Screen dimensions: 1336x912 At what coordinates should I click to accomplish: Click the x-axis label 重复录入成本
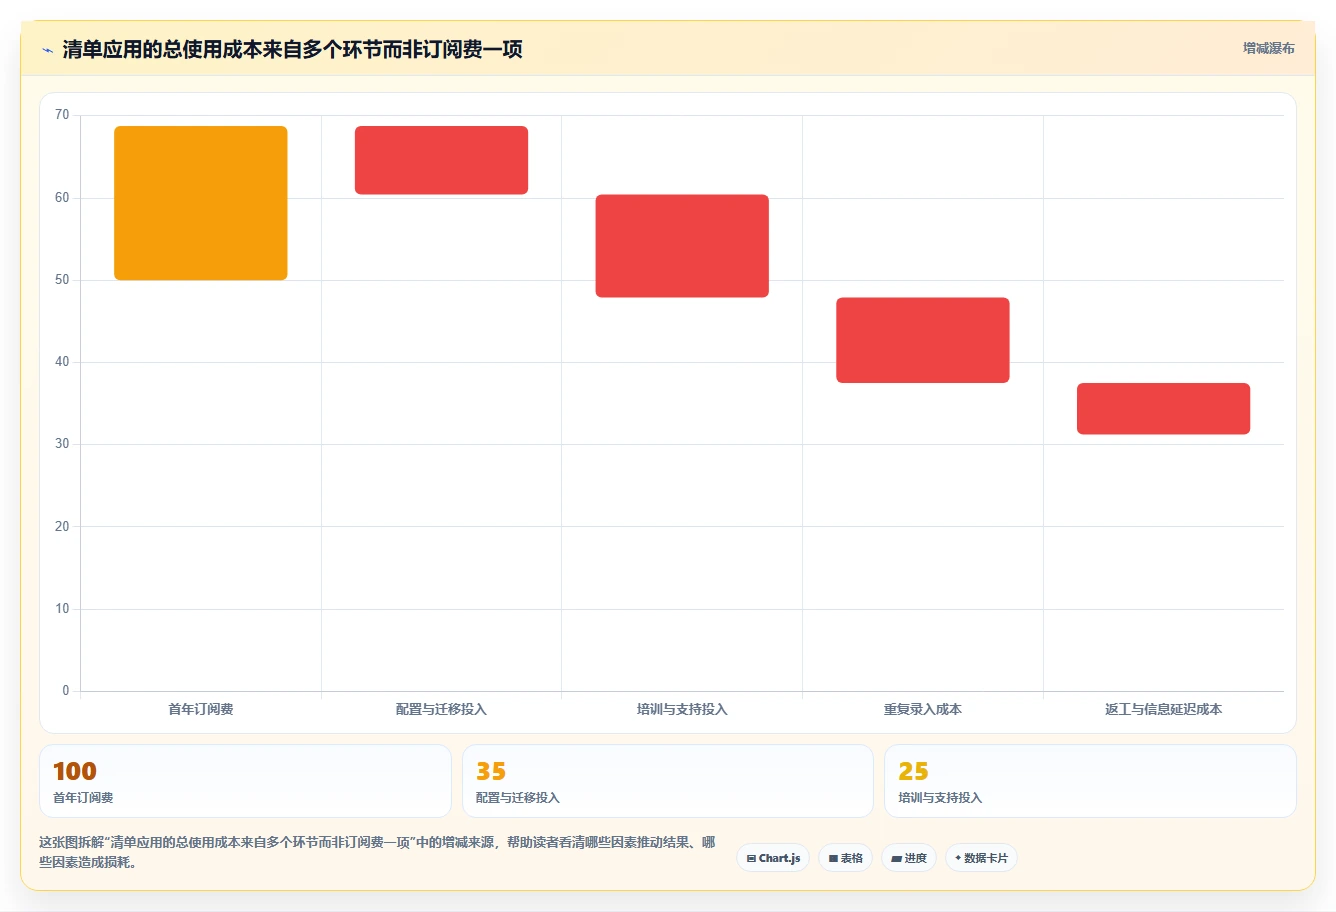pyautogui.click(x=923, y=709)
